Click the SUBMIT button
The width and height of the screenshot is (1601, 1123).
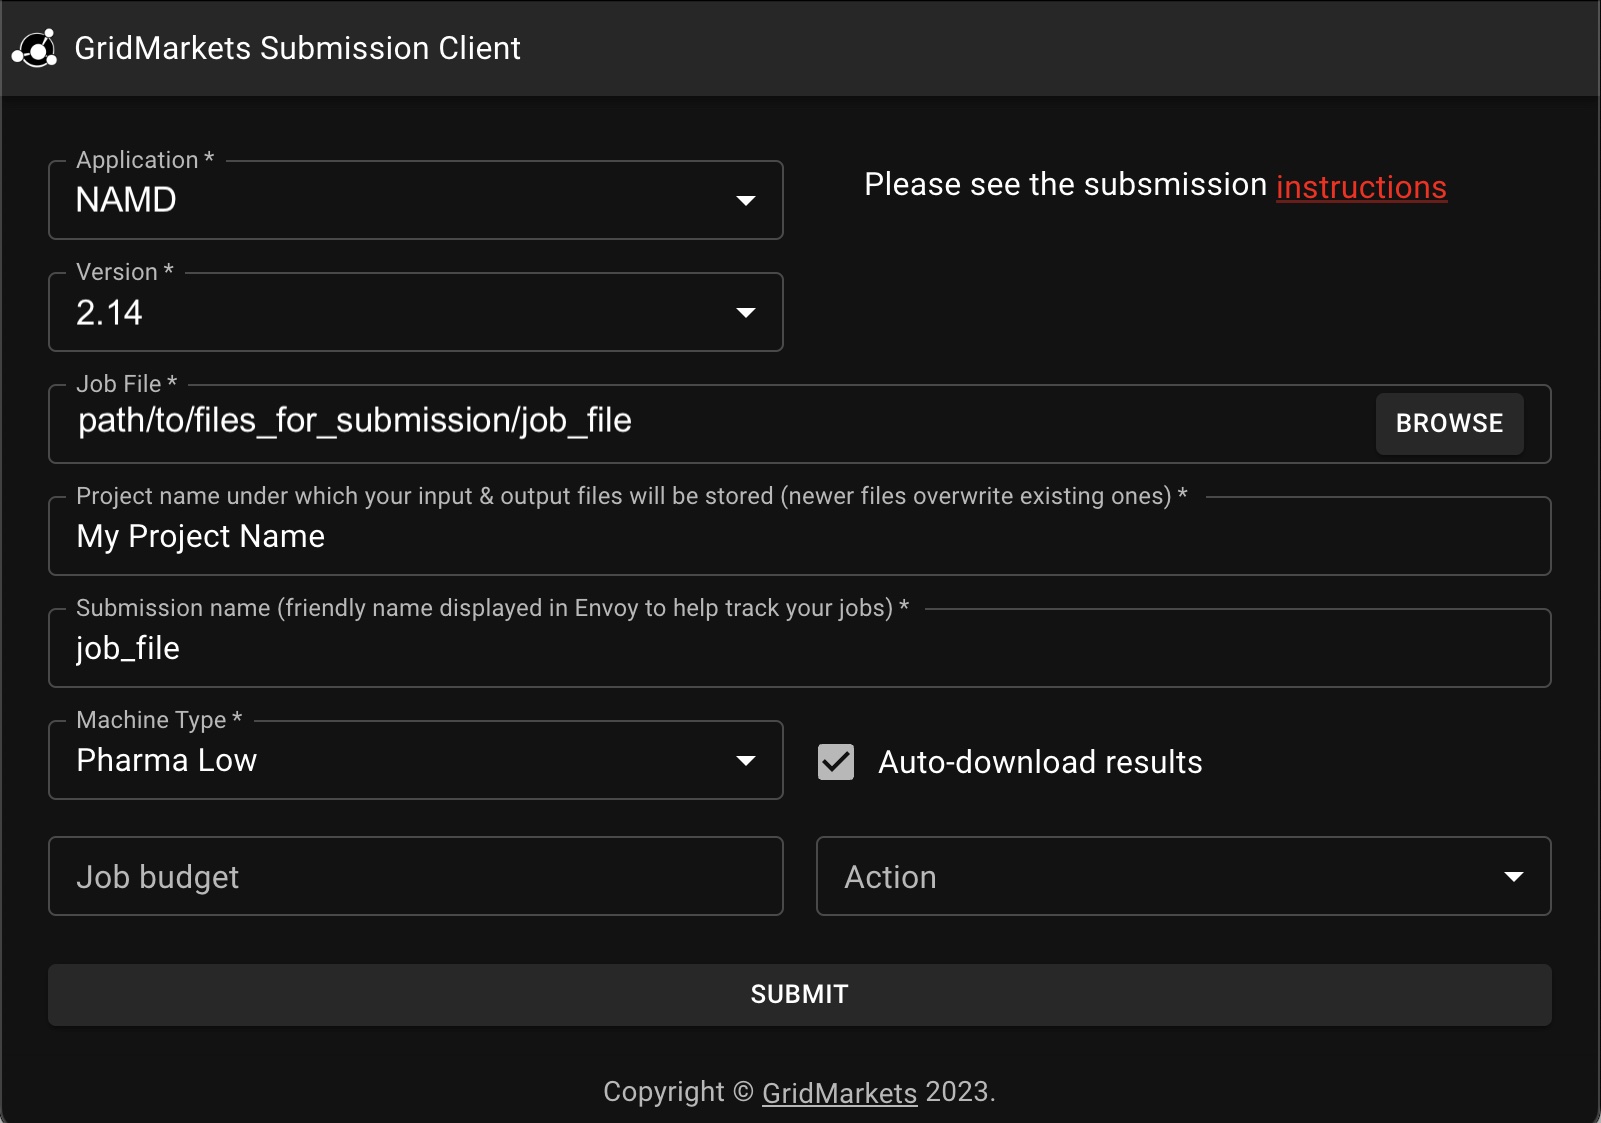pos(800,994)
